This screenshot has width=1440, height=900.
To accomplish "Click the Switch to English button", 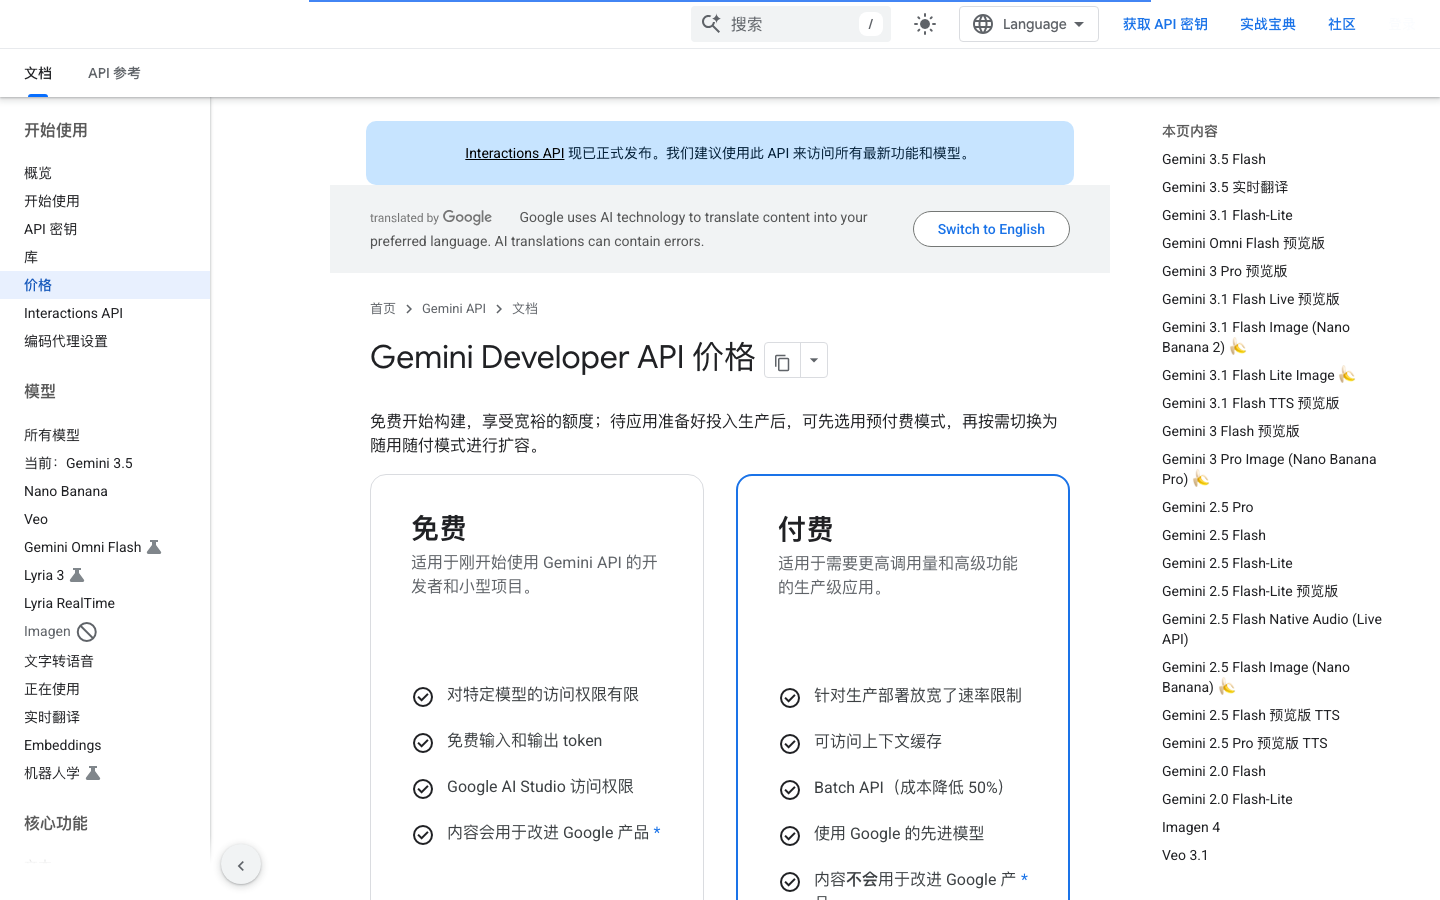I will [x=991, y=229].
